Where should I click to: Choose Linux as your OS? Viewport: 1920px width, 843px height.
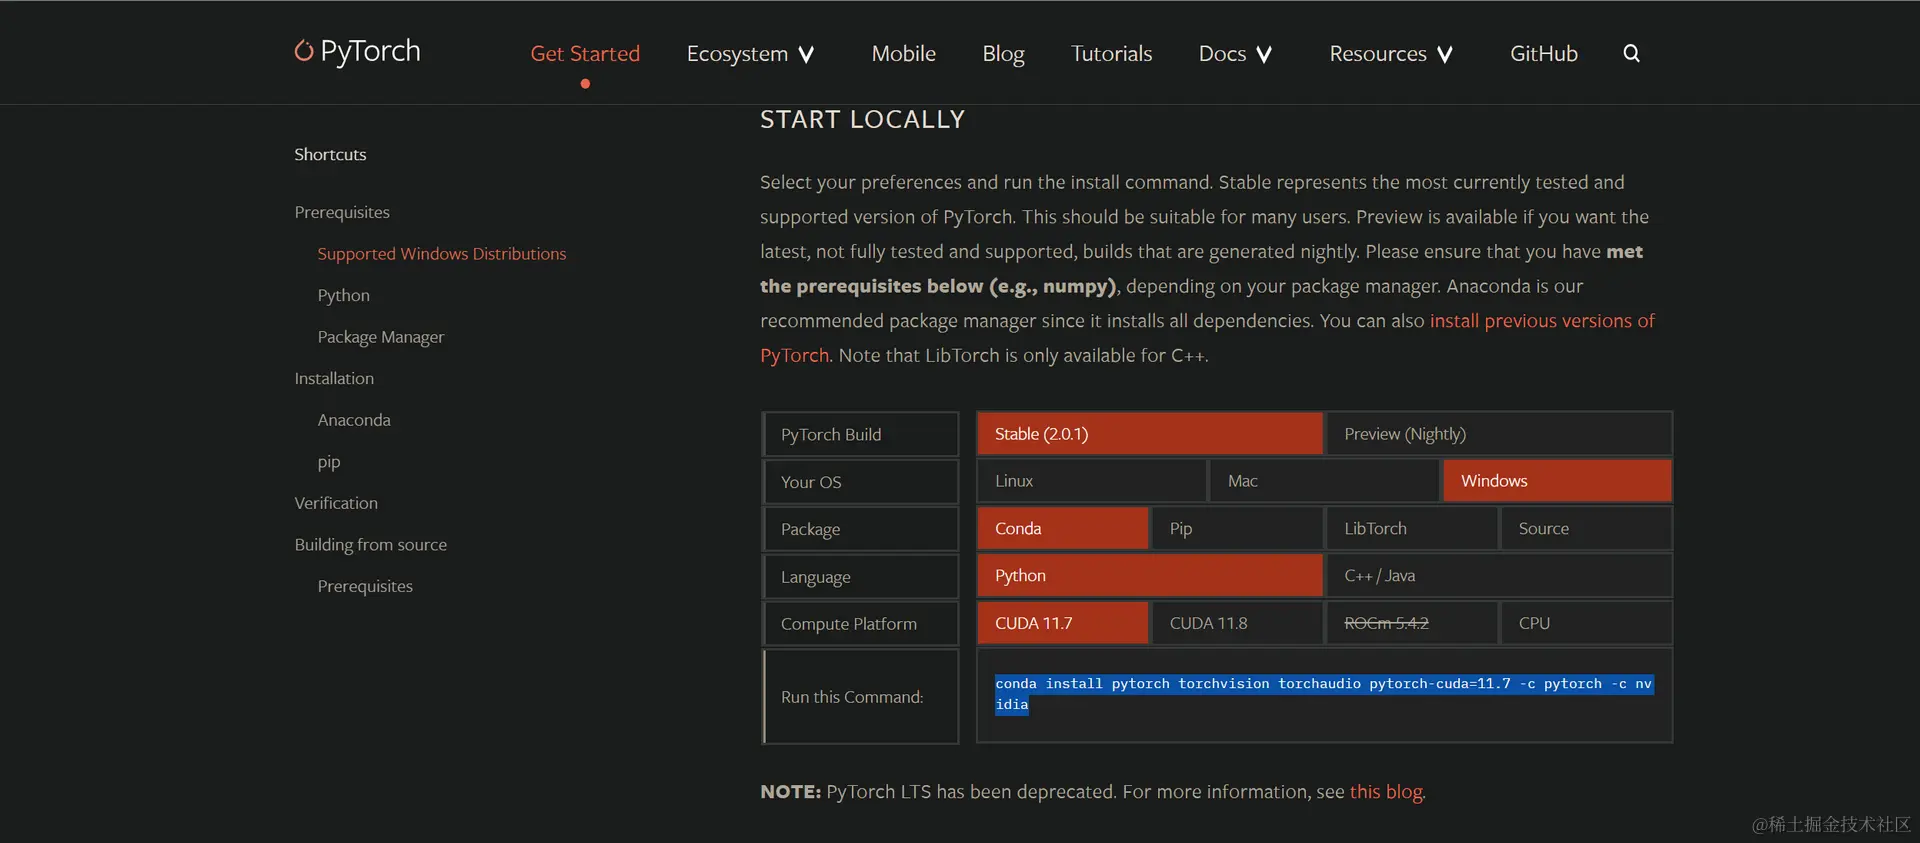pos(1091,481)
